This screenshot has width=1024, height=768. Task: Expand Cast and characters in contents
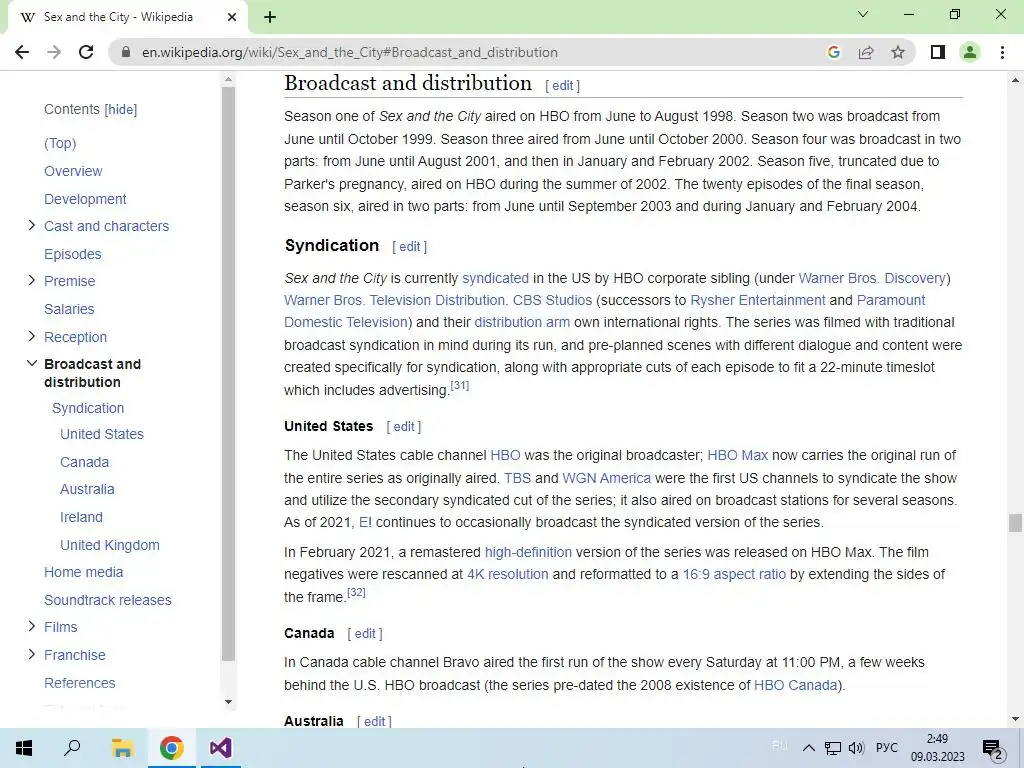click(31, 225)
